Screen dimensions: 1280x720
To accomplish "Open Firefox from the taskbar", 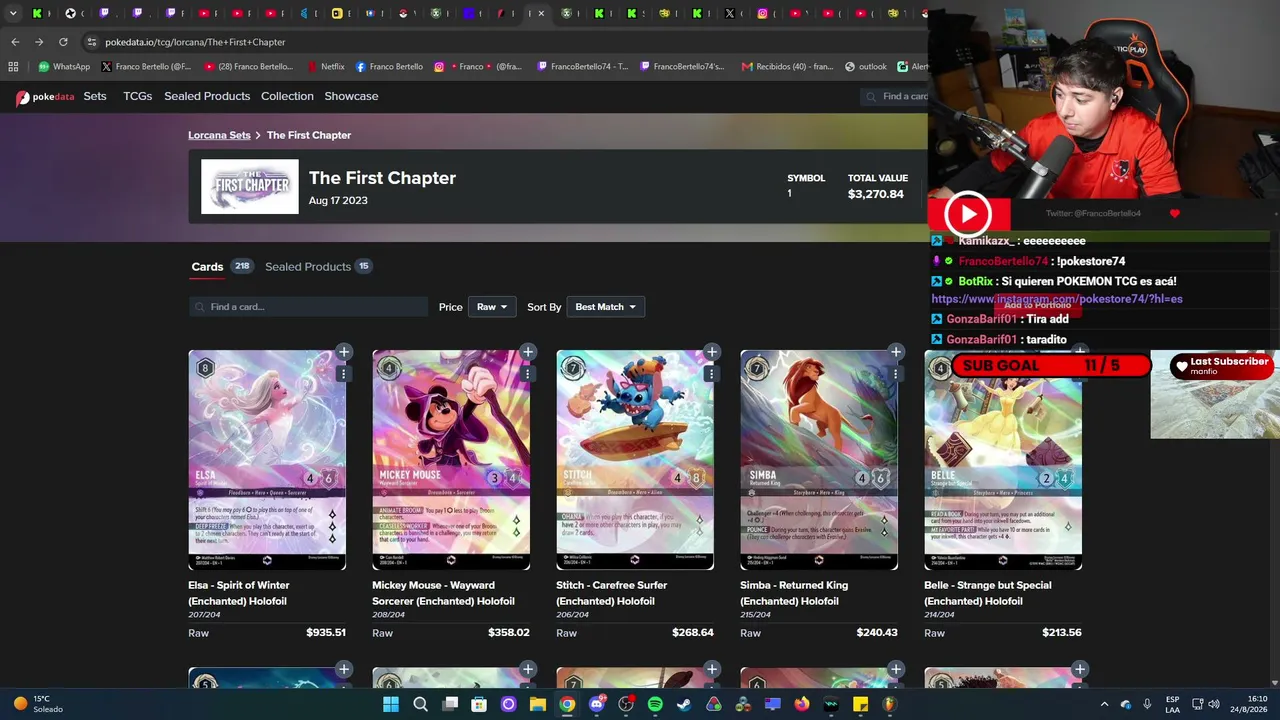I will point(802,704).
